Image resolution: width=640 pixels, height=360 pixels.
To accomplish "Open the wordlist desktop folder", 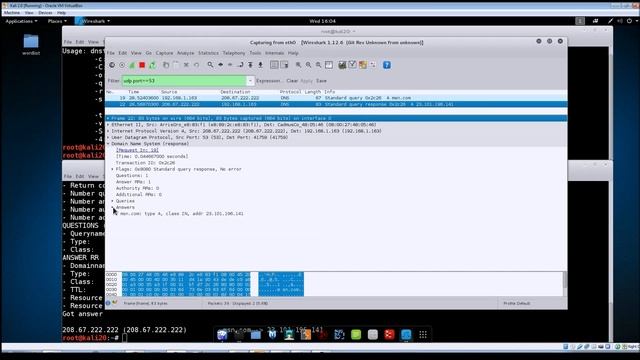I will 31,44.
